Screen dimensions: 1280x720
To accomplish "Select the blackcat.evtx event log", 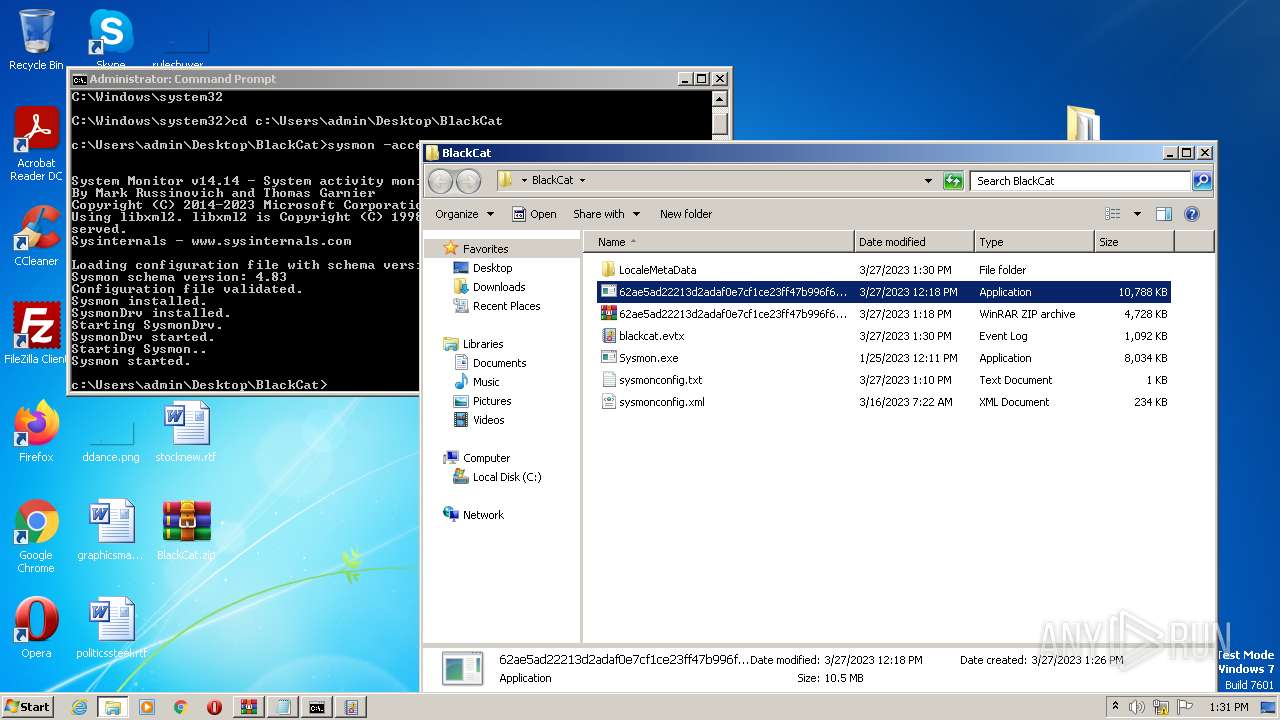I will (883, 336).
